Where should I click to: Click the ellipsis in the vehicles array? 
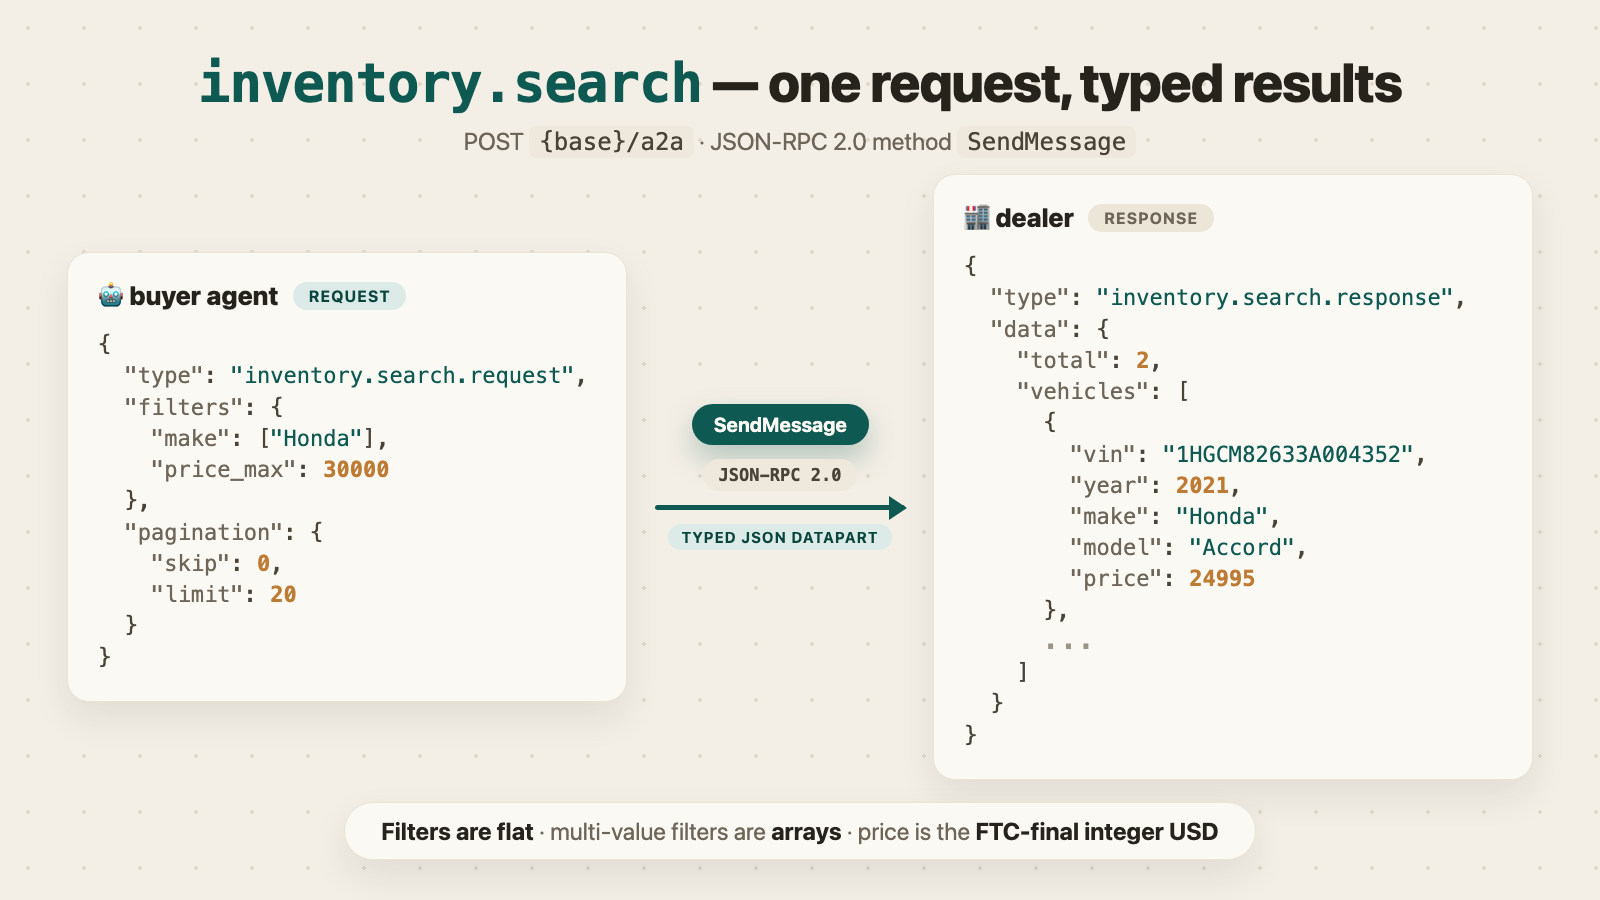(x=1068, y=646)
